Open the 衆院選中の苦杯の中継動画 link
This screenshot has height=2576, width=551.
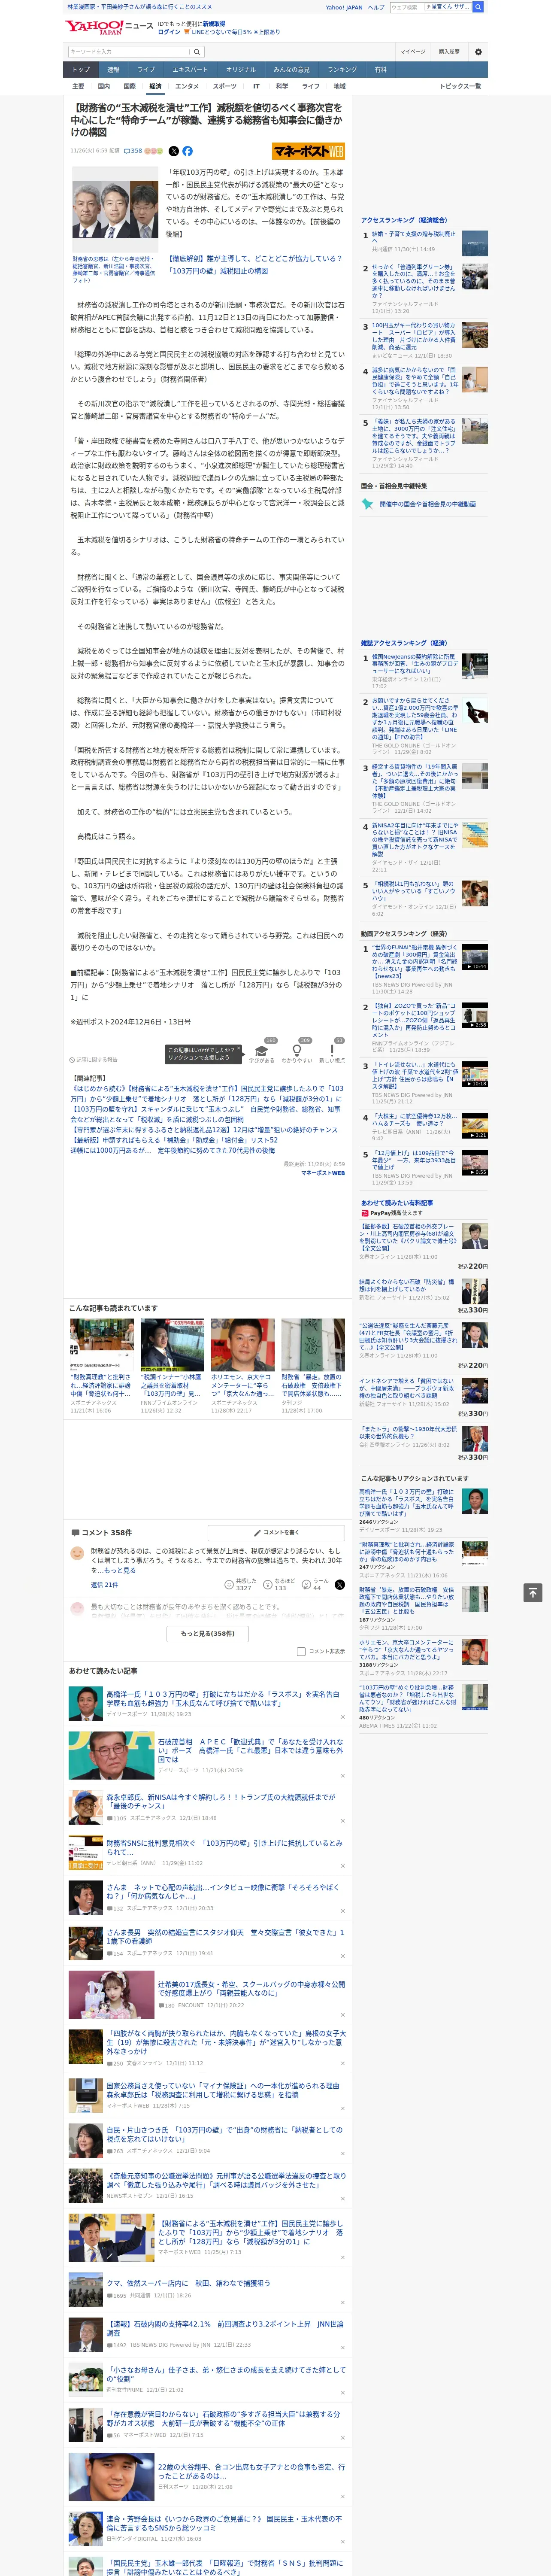427,504
